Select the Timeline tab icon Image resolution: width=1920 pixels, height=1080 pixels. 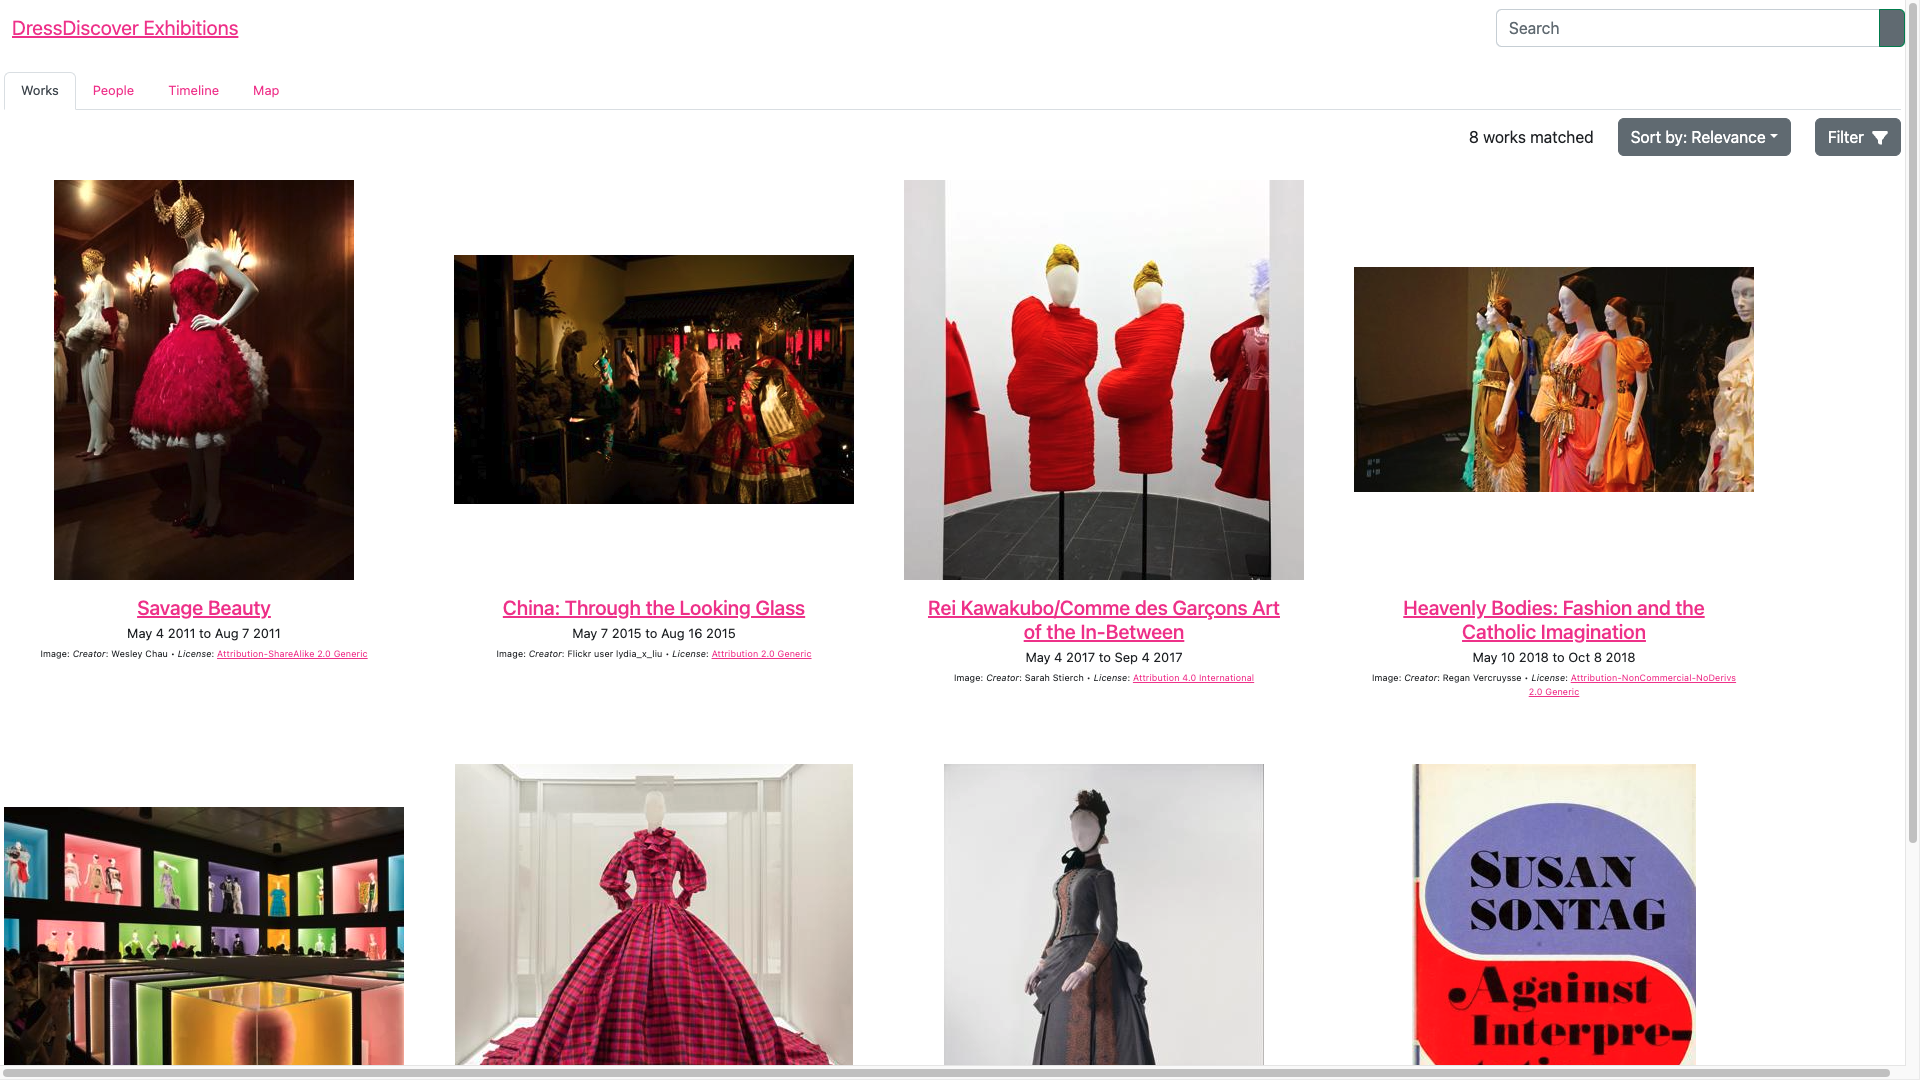(194, 90)
